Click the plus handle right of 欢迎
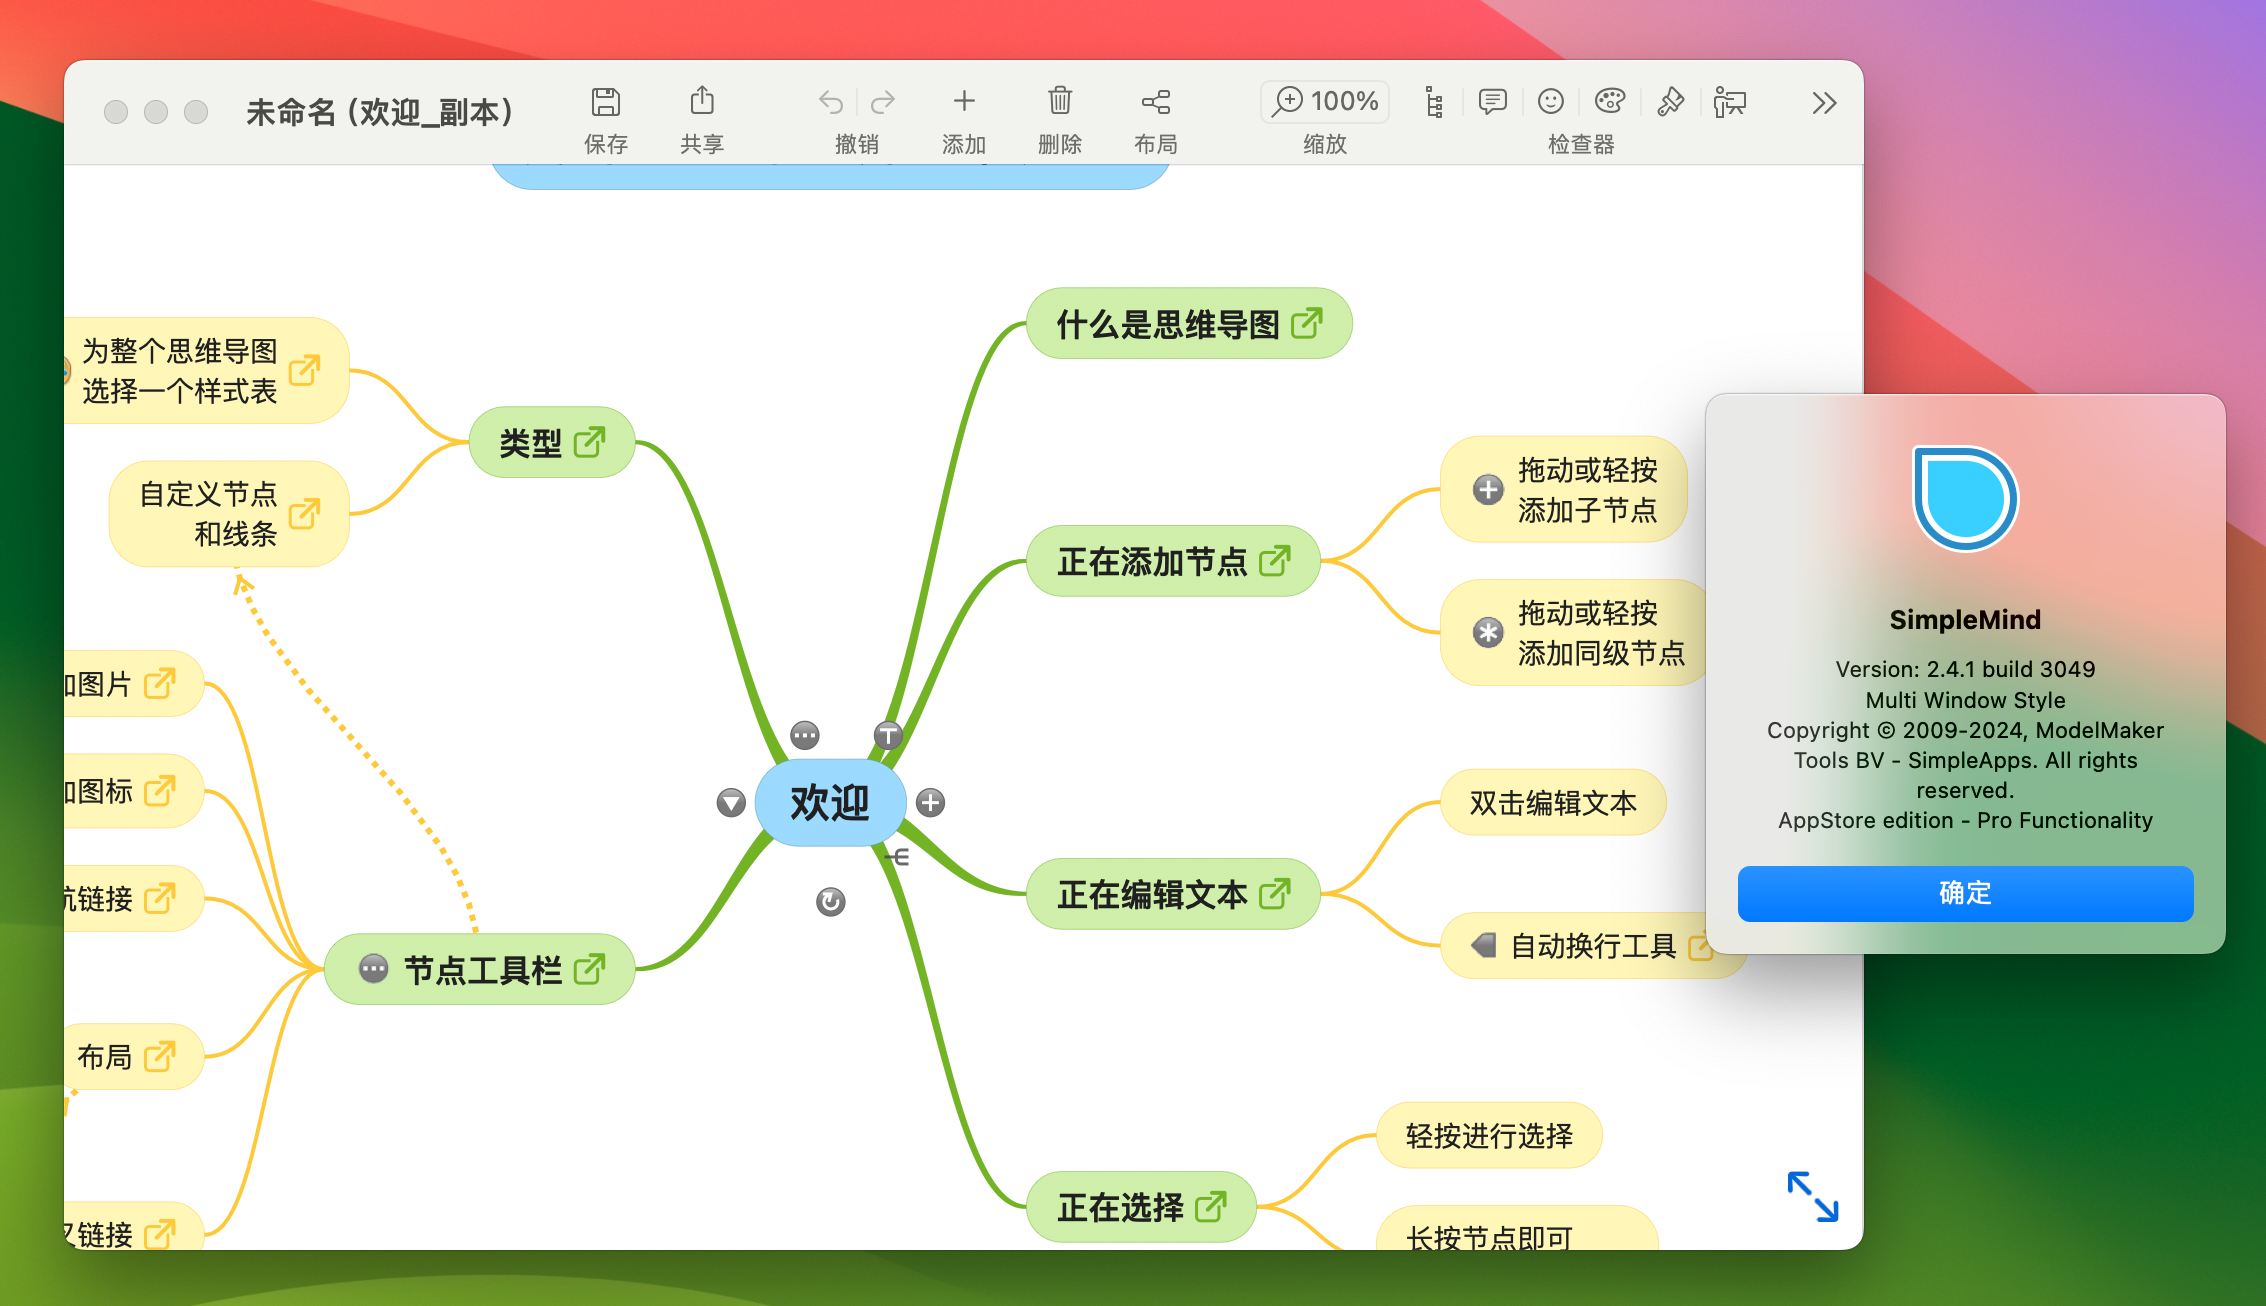This screenshot has width=2266, height=1306. pos(930,802)
